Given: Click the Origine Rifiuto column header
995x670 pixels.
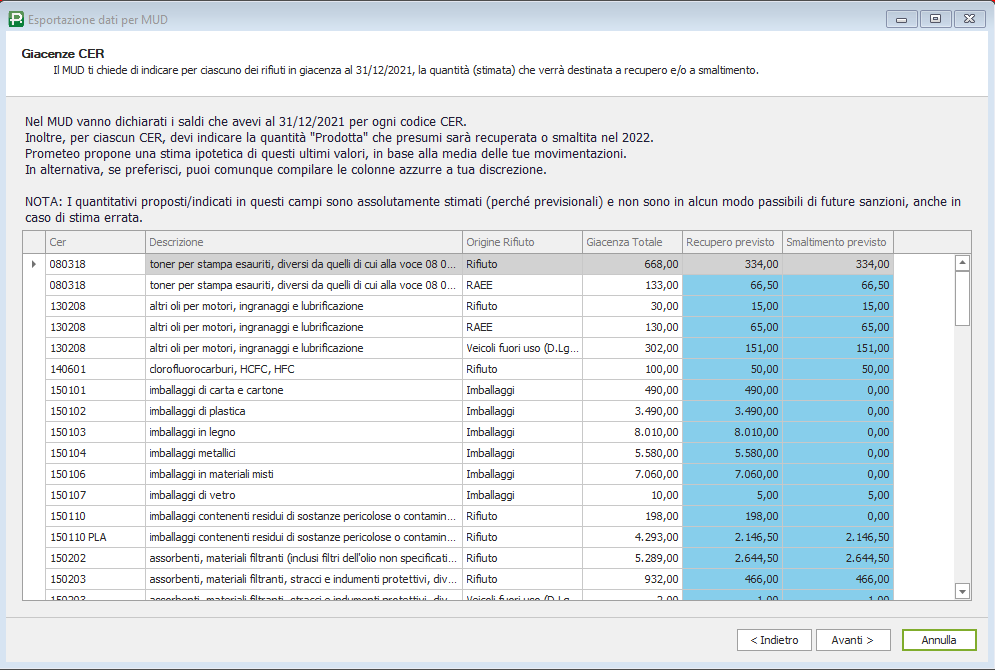Looking at the screenshot, I should point(521,242).
